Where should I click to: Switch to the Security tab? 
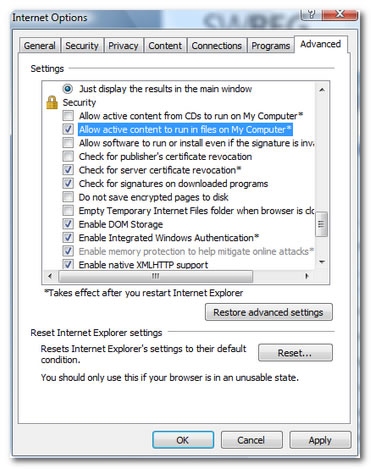click(x=82, y=46)
